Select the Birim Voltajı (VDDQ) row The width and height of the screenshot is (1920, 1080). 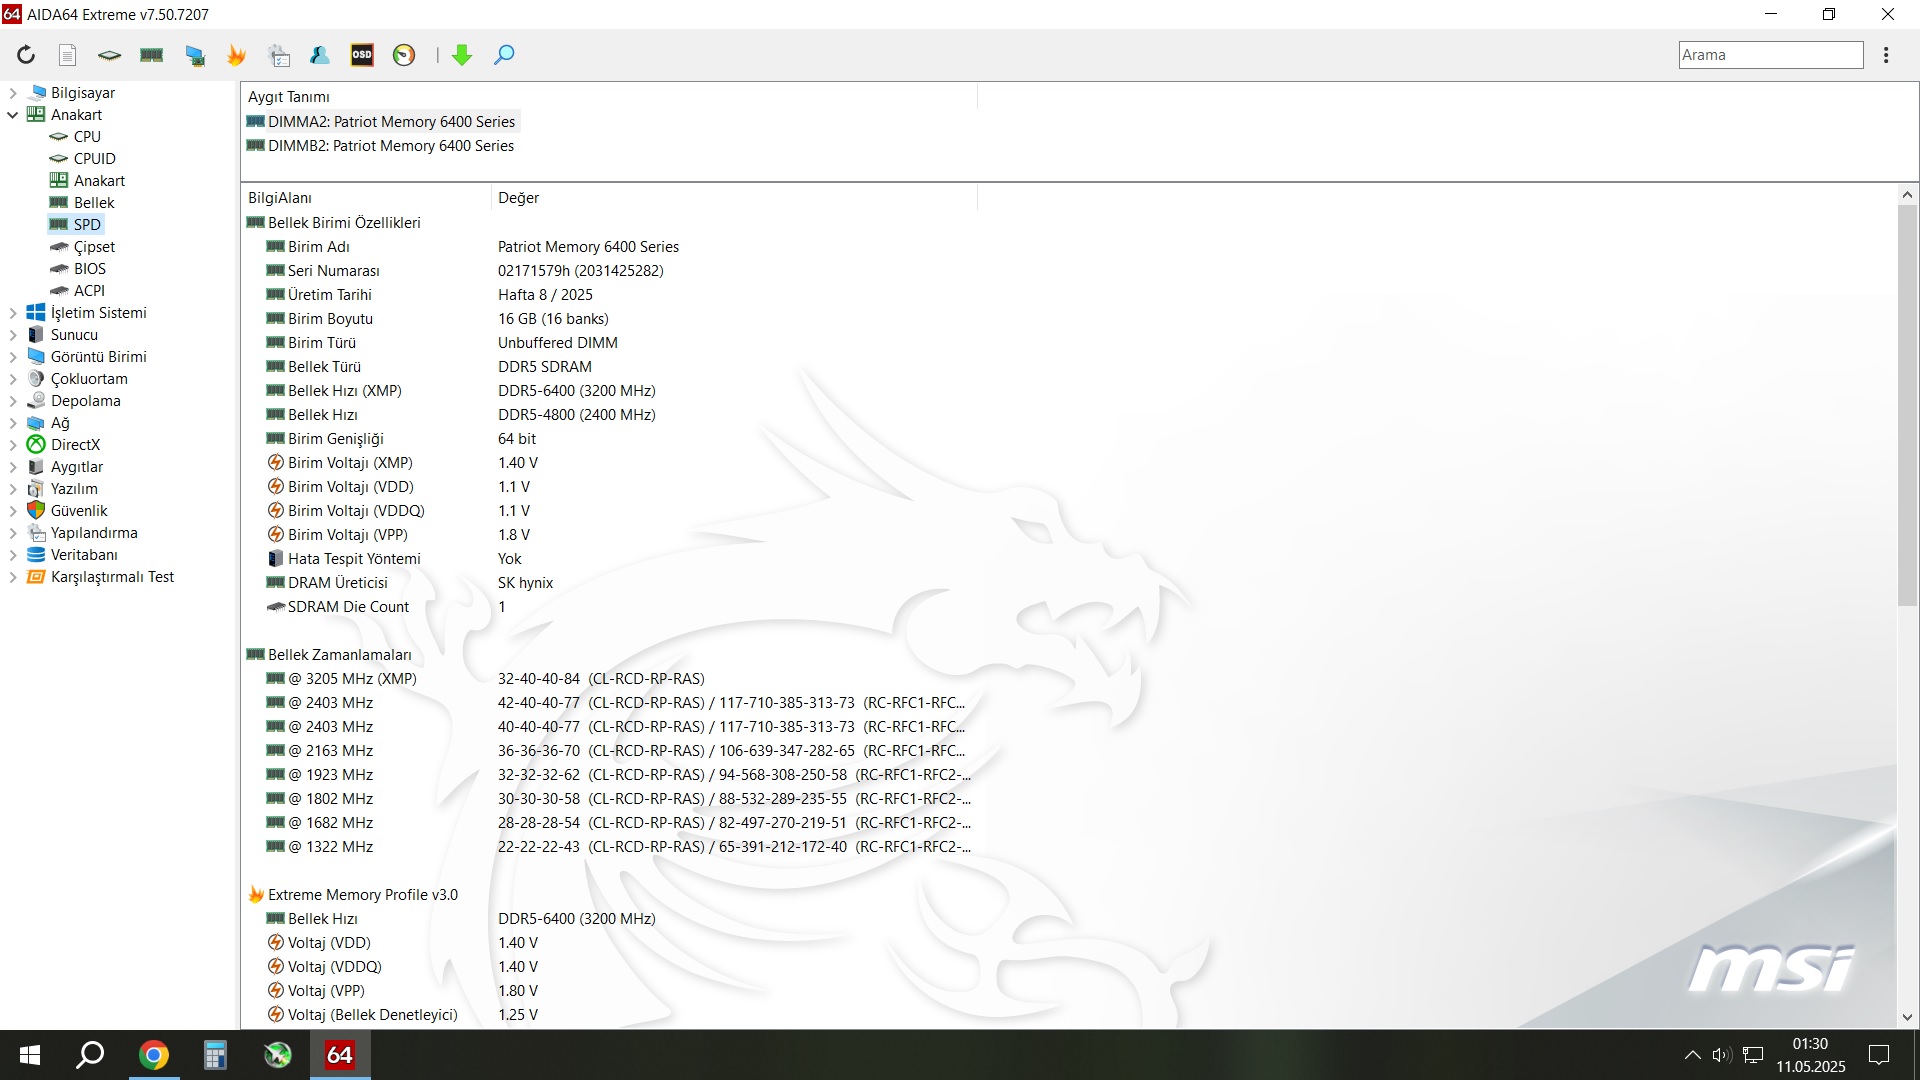[607, 511]
